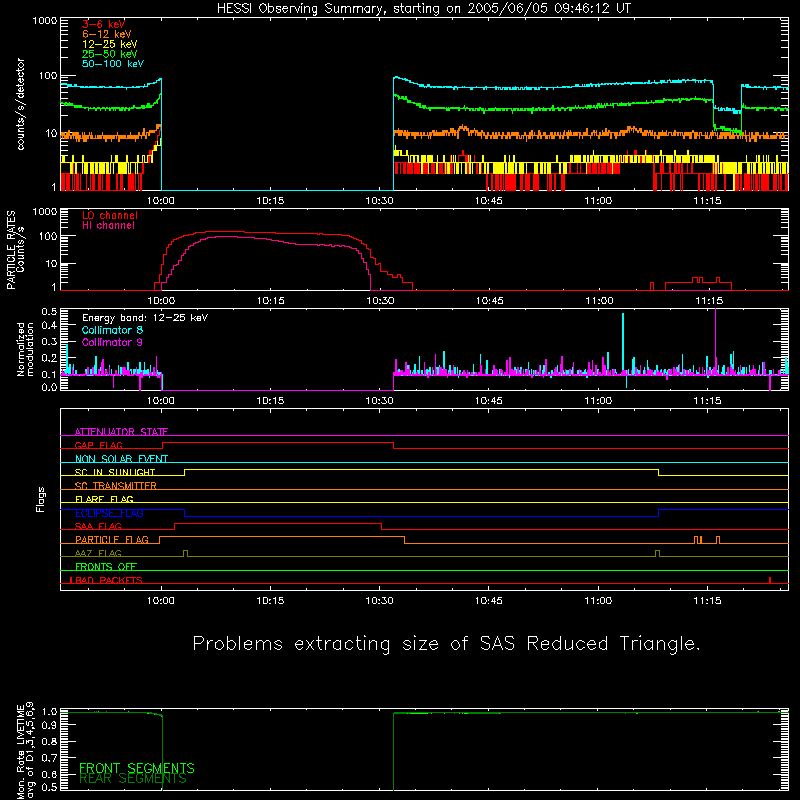This screenshot has width=800, height=800.
Task: Click the '11:00' tick under the modulation plot
Action: [598, 401]
